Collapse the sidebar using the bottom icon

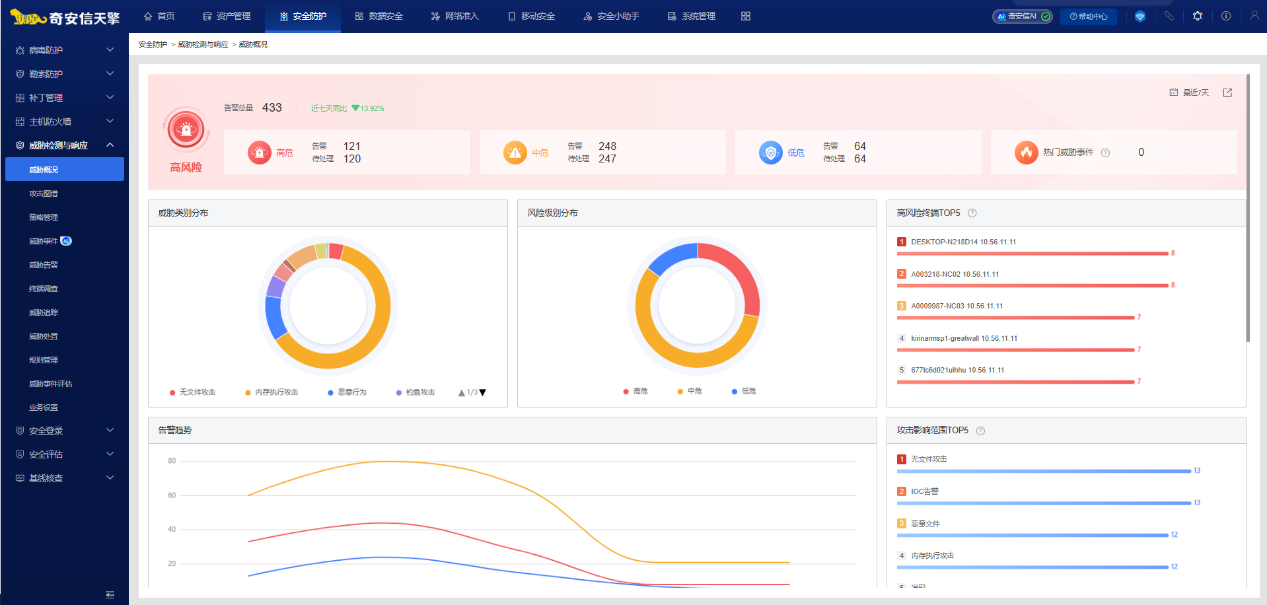(110, 595)
